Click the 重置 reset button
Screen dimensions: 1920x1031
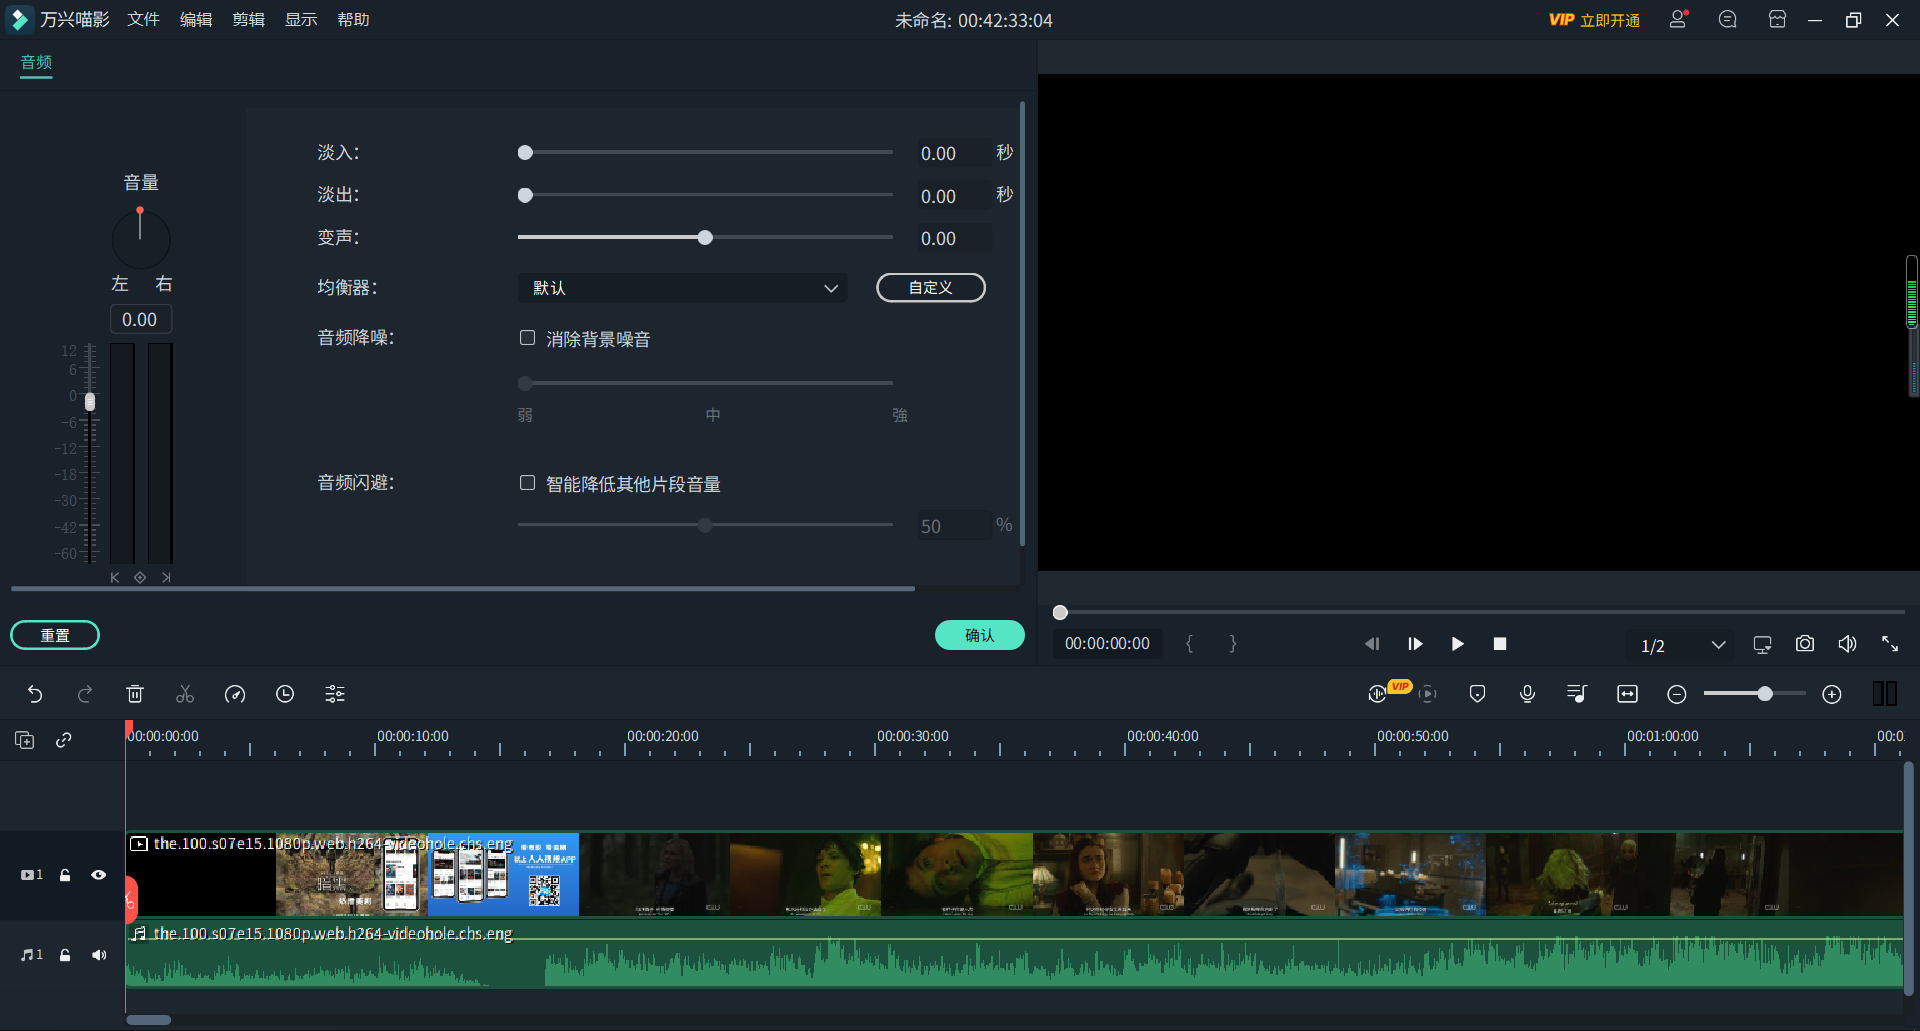pyautogui.click(x=54, y=635)
